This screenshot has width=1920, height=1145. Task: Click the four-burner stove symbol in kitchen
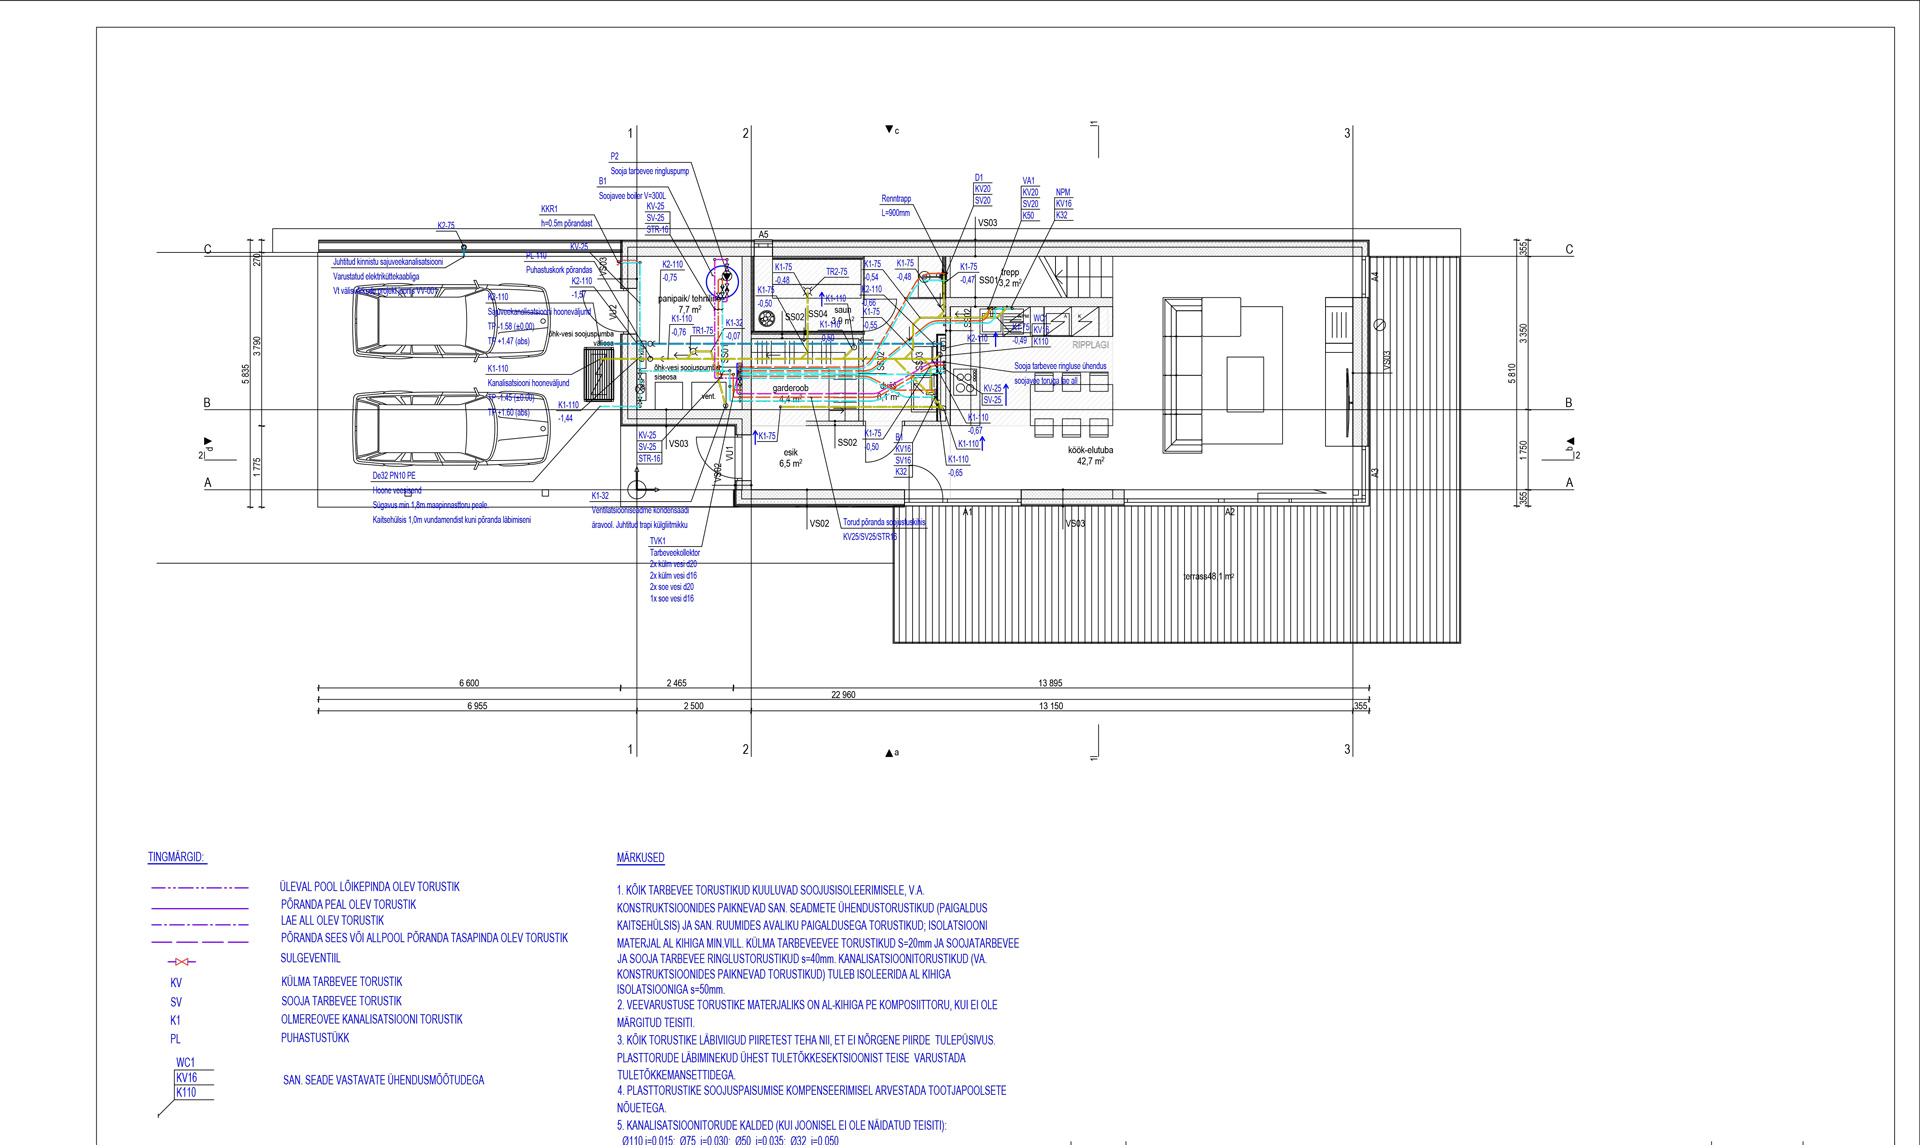pos(965,381)
